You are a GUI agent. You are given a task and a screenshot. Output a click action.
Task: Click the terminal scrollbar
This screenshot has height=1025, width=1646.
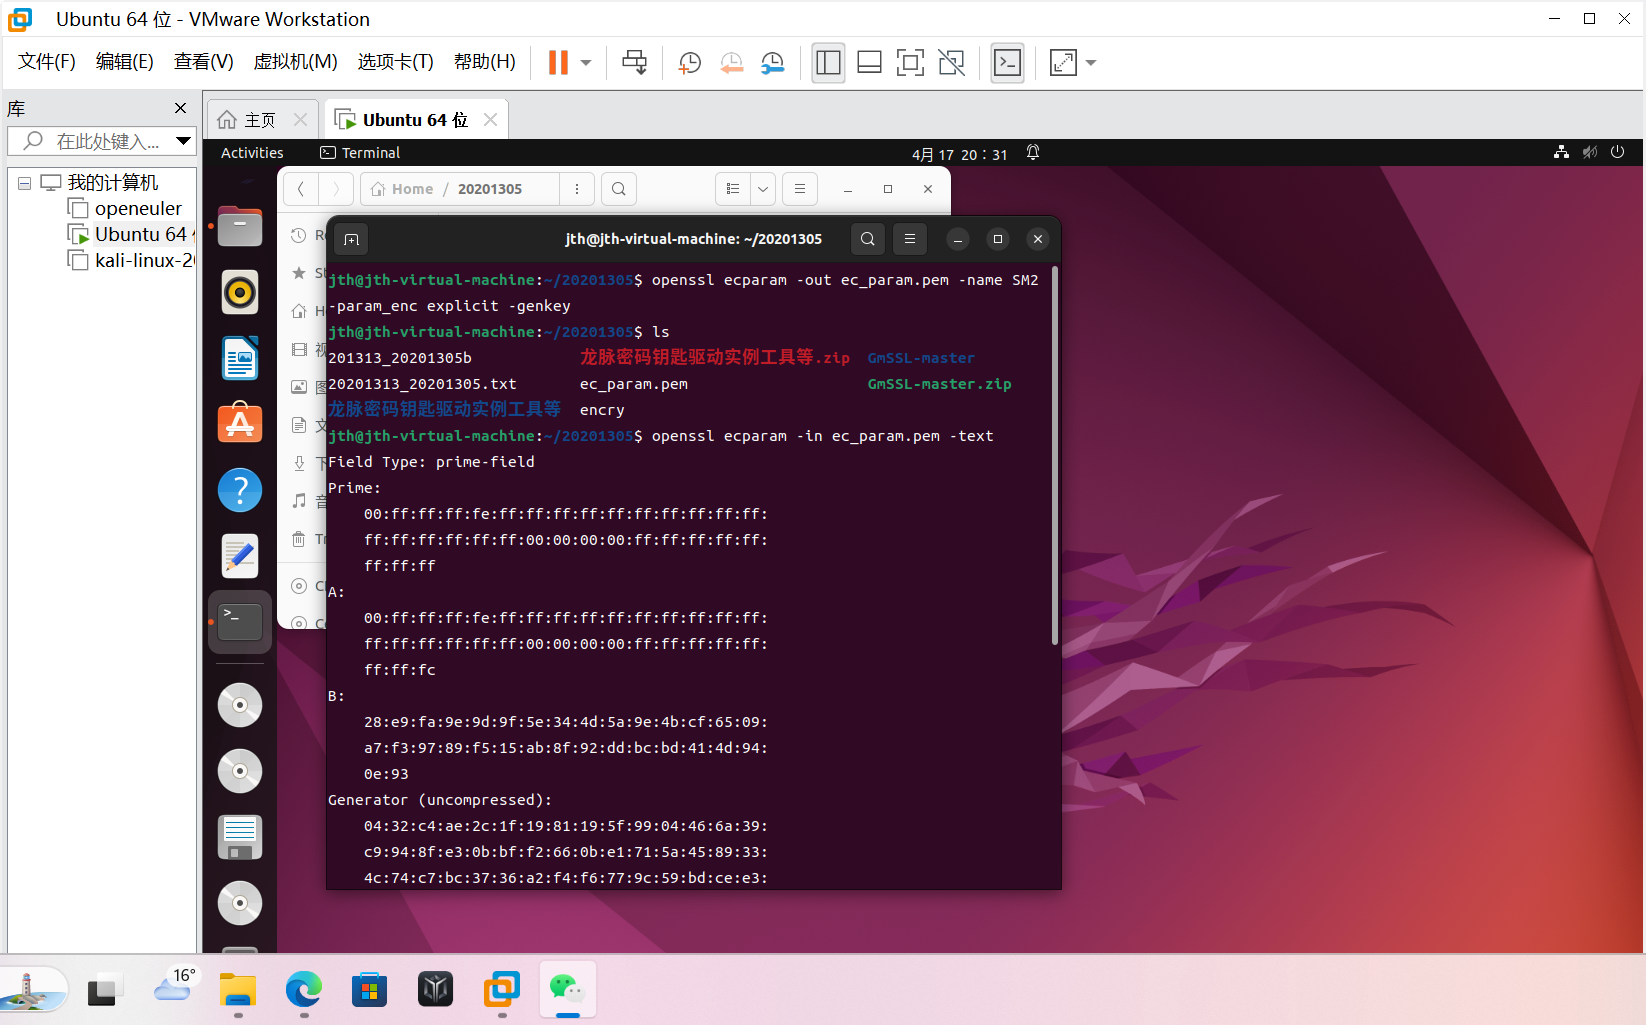[1055, 455]
